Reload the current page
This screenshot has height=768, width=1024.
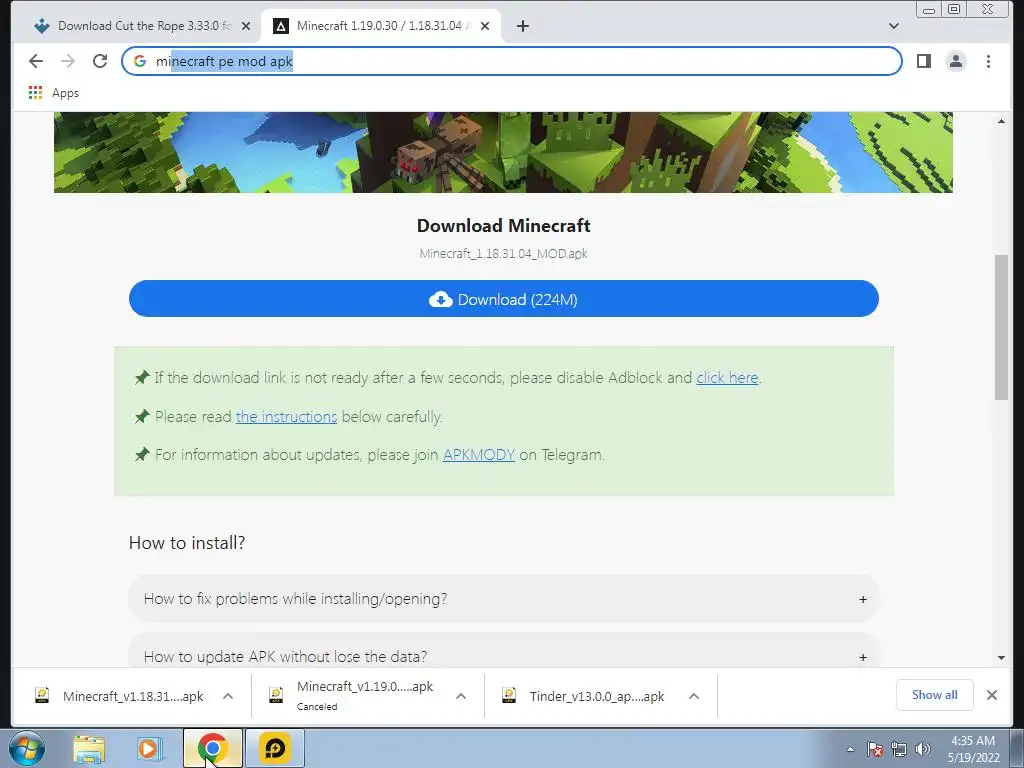(x=100, y=61)
